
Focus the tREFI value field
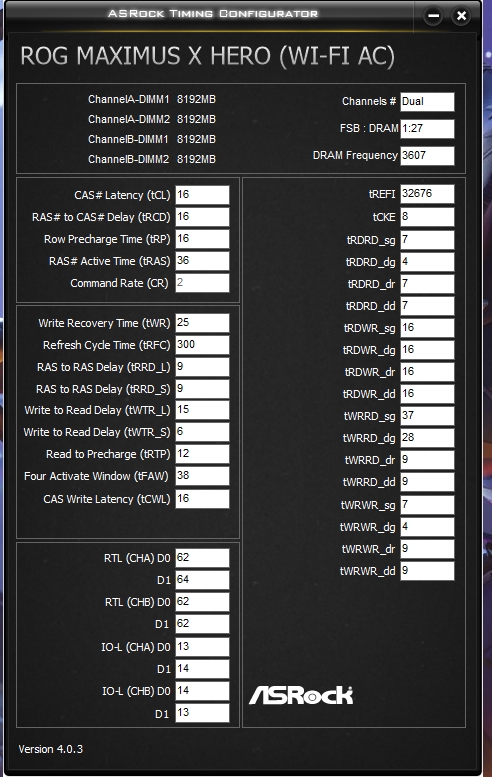[427, 194]
